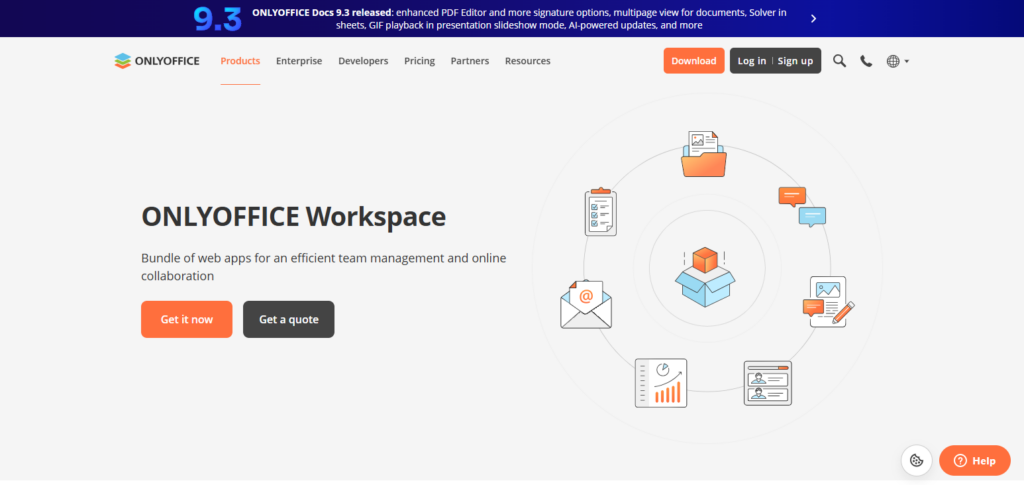This screenshot has width=1024, height=485.
Task: Open the Enterprise menu
Action: point(299,61)
